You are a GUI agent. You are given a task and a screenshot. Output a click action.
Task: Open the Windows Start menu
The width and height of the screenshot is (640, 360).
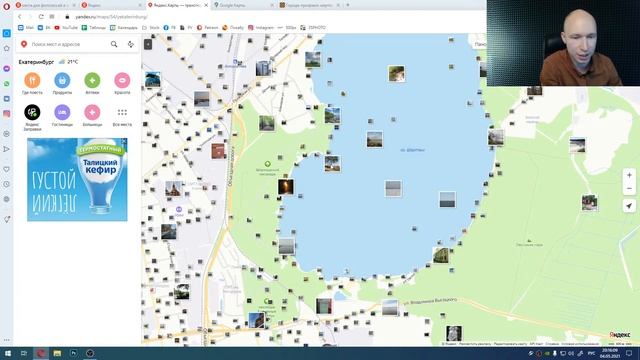coord(7,353)
